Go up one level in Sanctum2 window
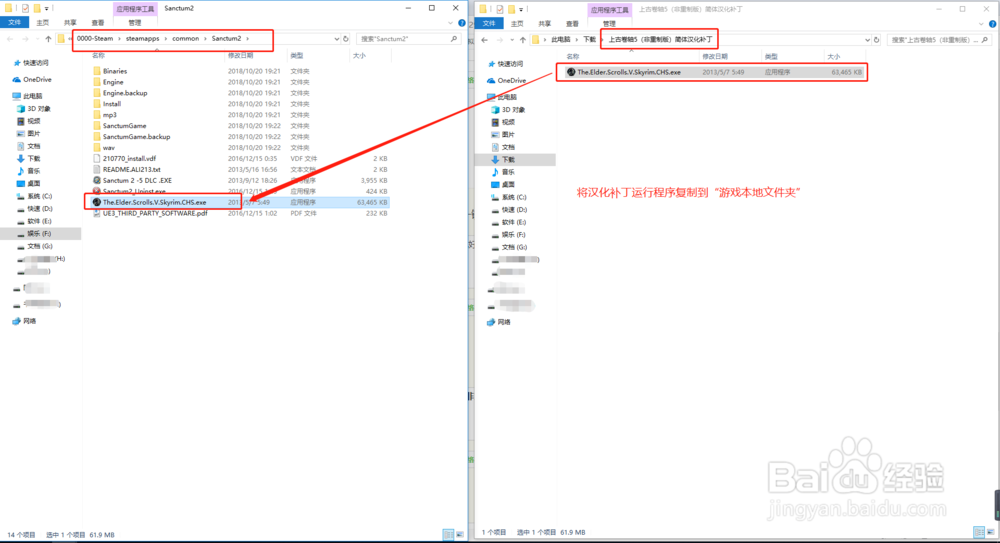Screen dimensions: 1000x543 pyautogui.click(x=48, y=39)
